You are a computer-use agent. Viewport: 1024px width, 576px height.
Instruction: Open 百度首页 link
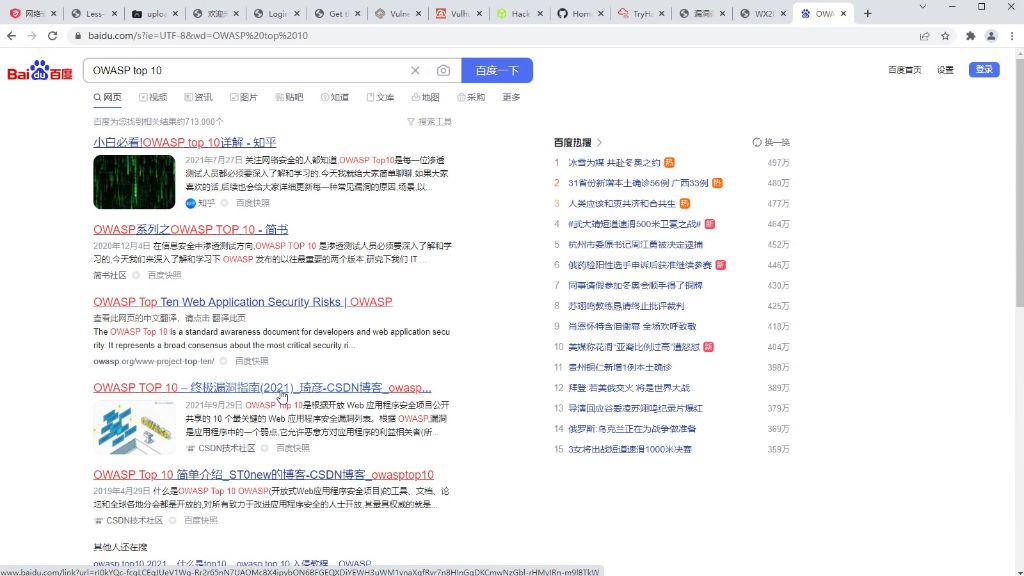[904, 70]
